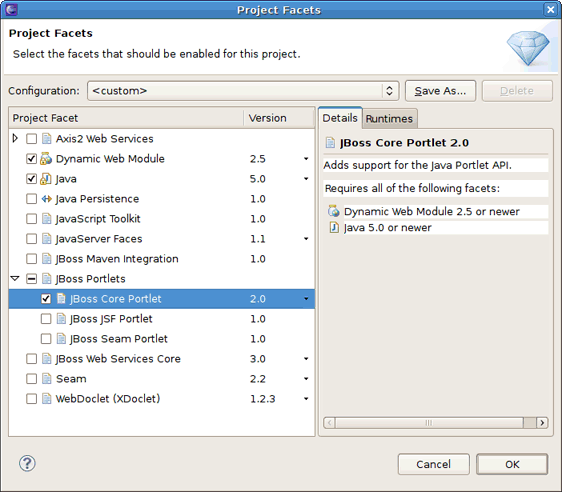This screenshot has height=492, width=562.
Task: Click Dynamic Web Module icon in Details requirements
Action: click(334, 211)
